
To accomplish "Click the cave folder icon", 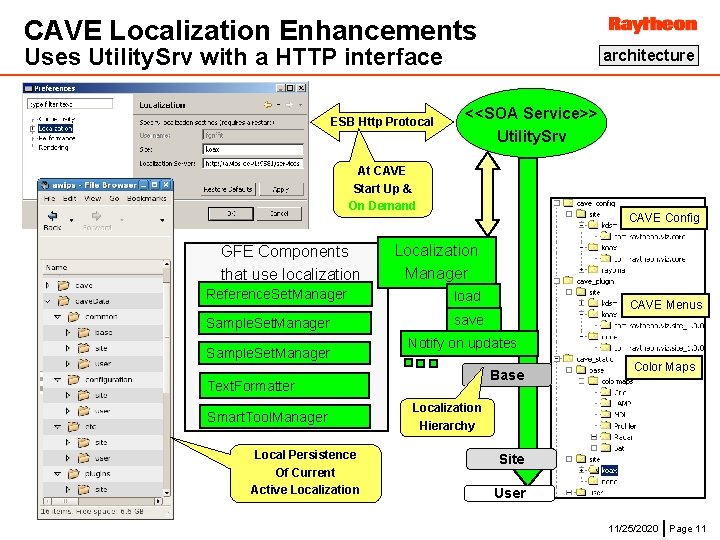I will 63,286.
